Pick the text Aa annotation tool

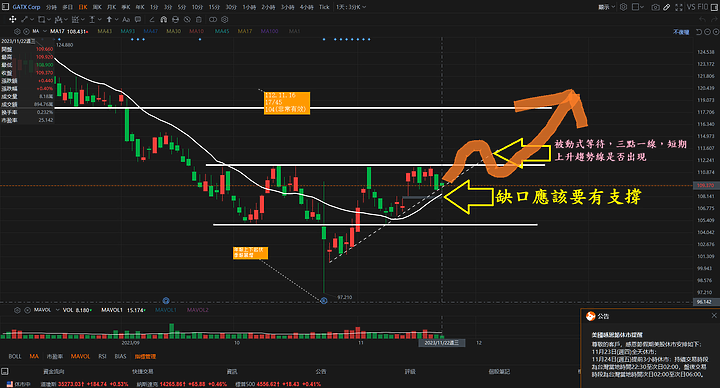tap(126, 19)
